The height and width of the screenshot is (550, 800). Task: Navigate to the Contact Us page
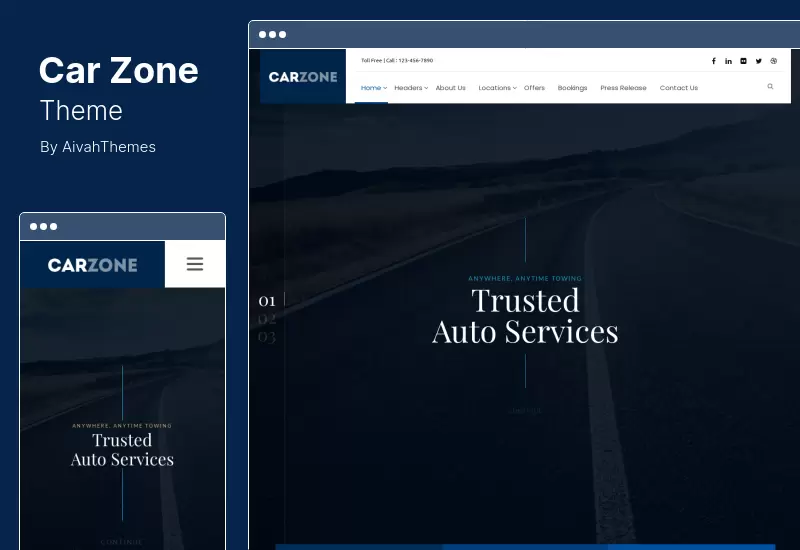coord(679,88)
